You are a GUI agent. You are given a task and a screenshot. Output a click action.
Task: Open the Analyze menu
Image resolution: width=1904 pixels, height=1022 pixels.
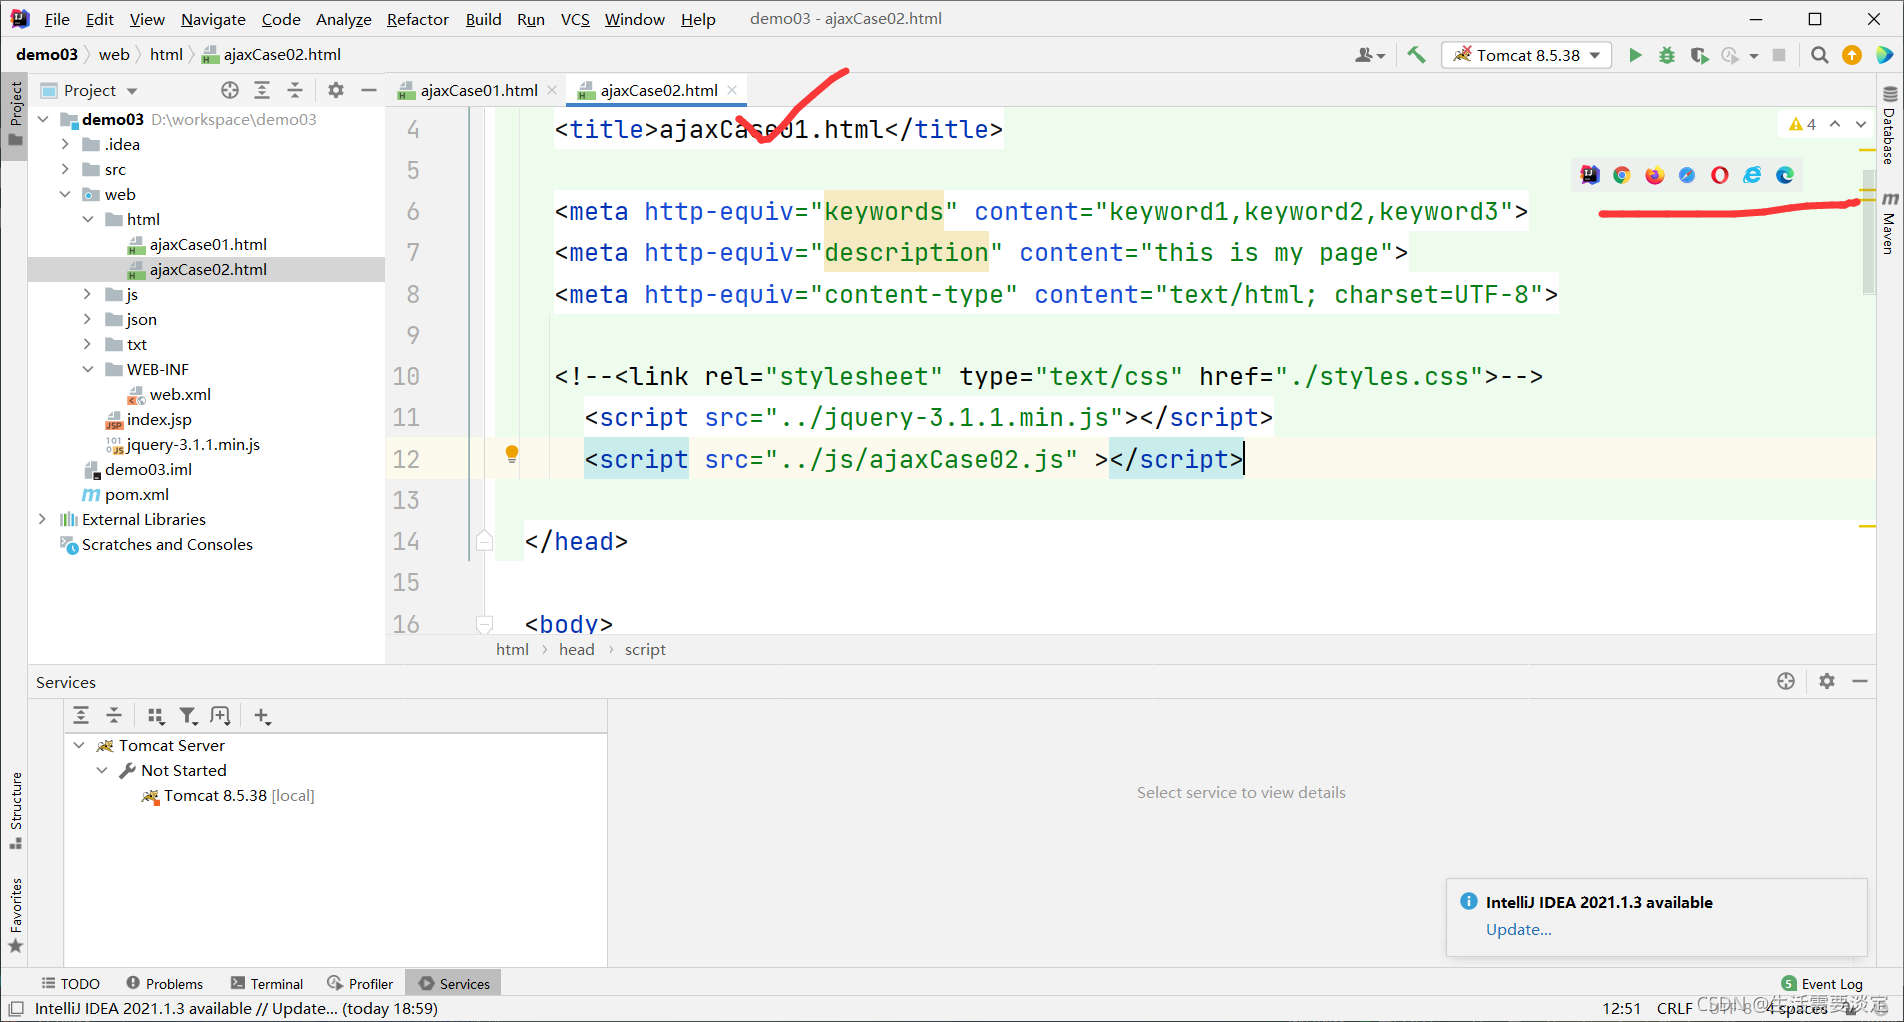tap(343, 19)
